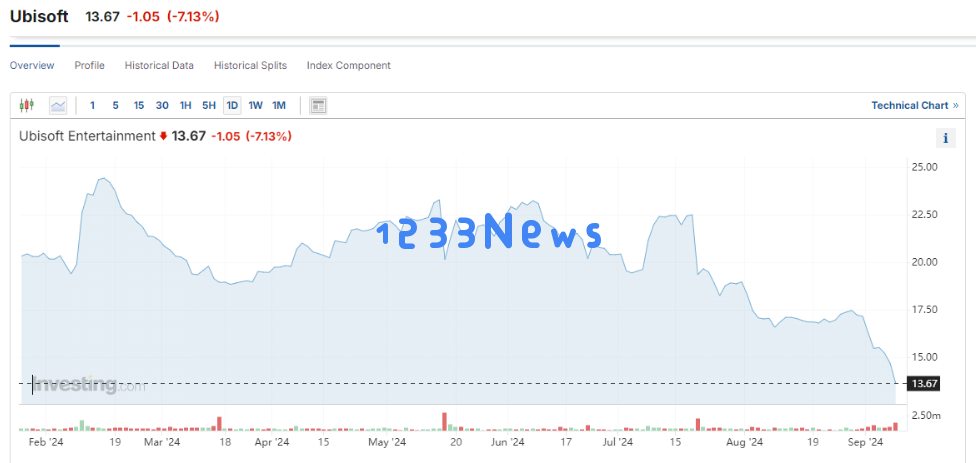Click the Mar '24 date label
The width and height of the screenshot is (976, 463).
point(162,442)
